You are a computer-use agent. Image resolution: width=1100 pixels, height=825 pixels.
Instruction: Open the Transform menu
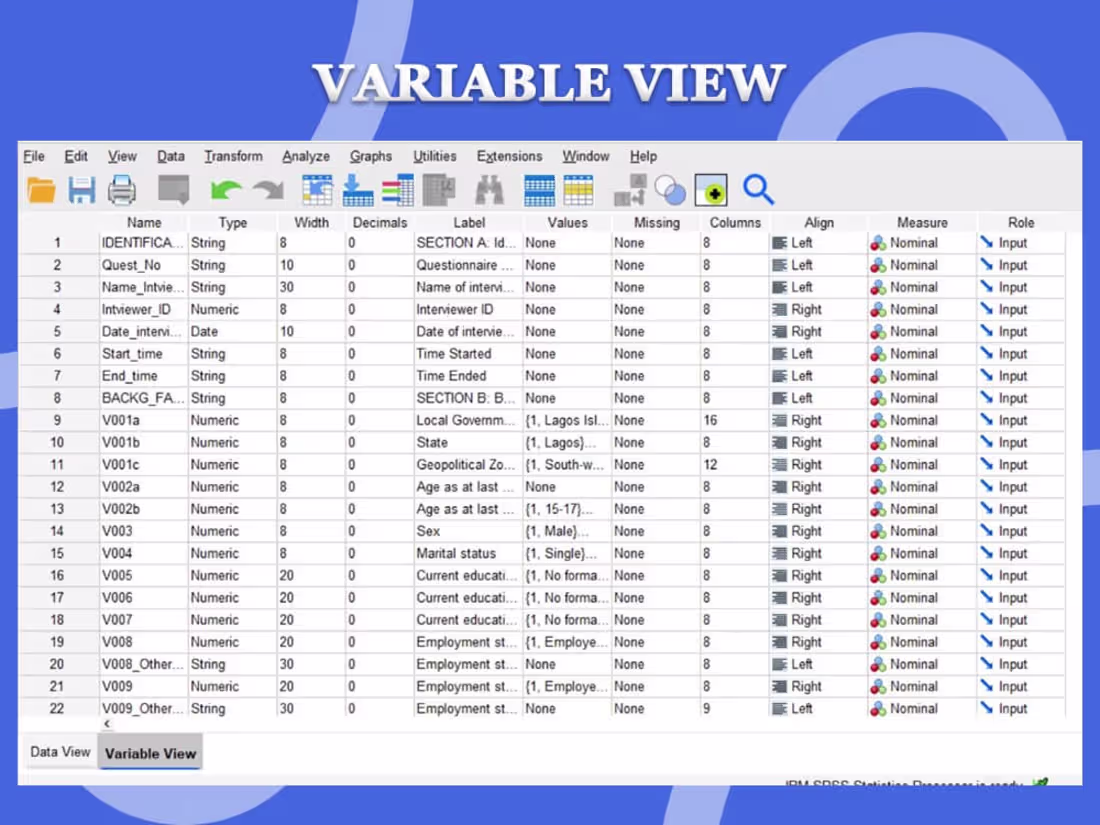[234, 156]
